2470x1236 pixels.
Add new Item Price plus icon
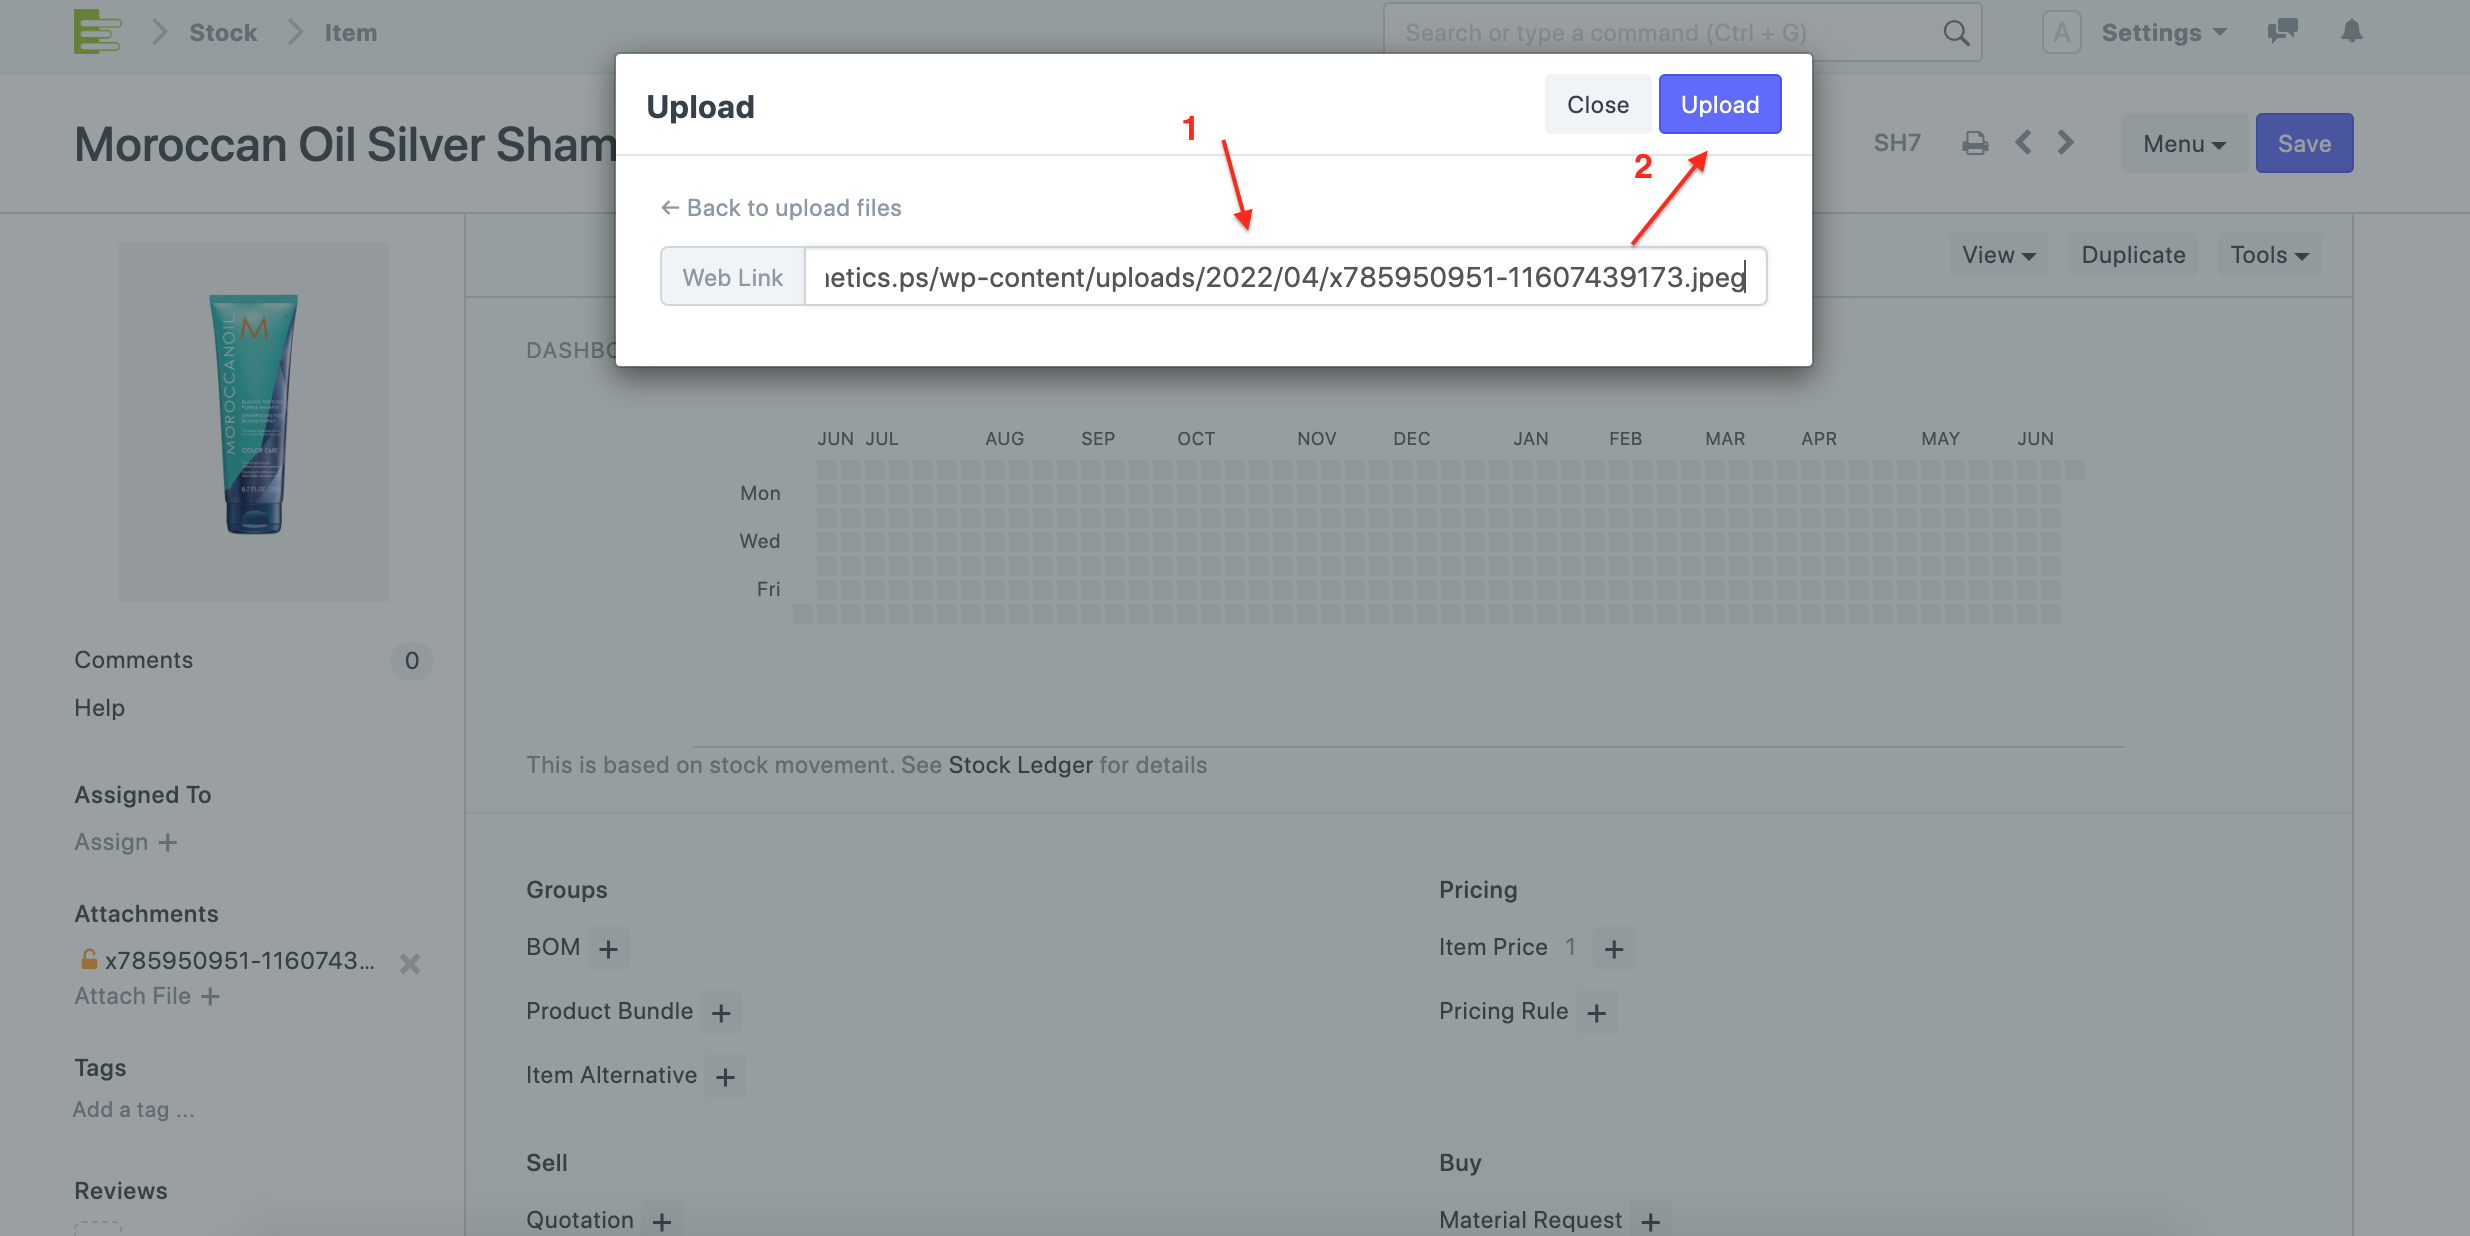[1613, 949]
